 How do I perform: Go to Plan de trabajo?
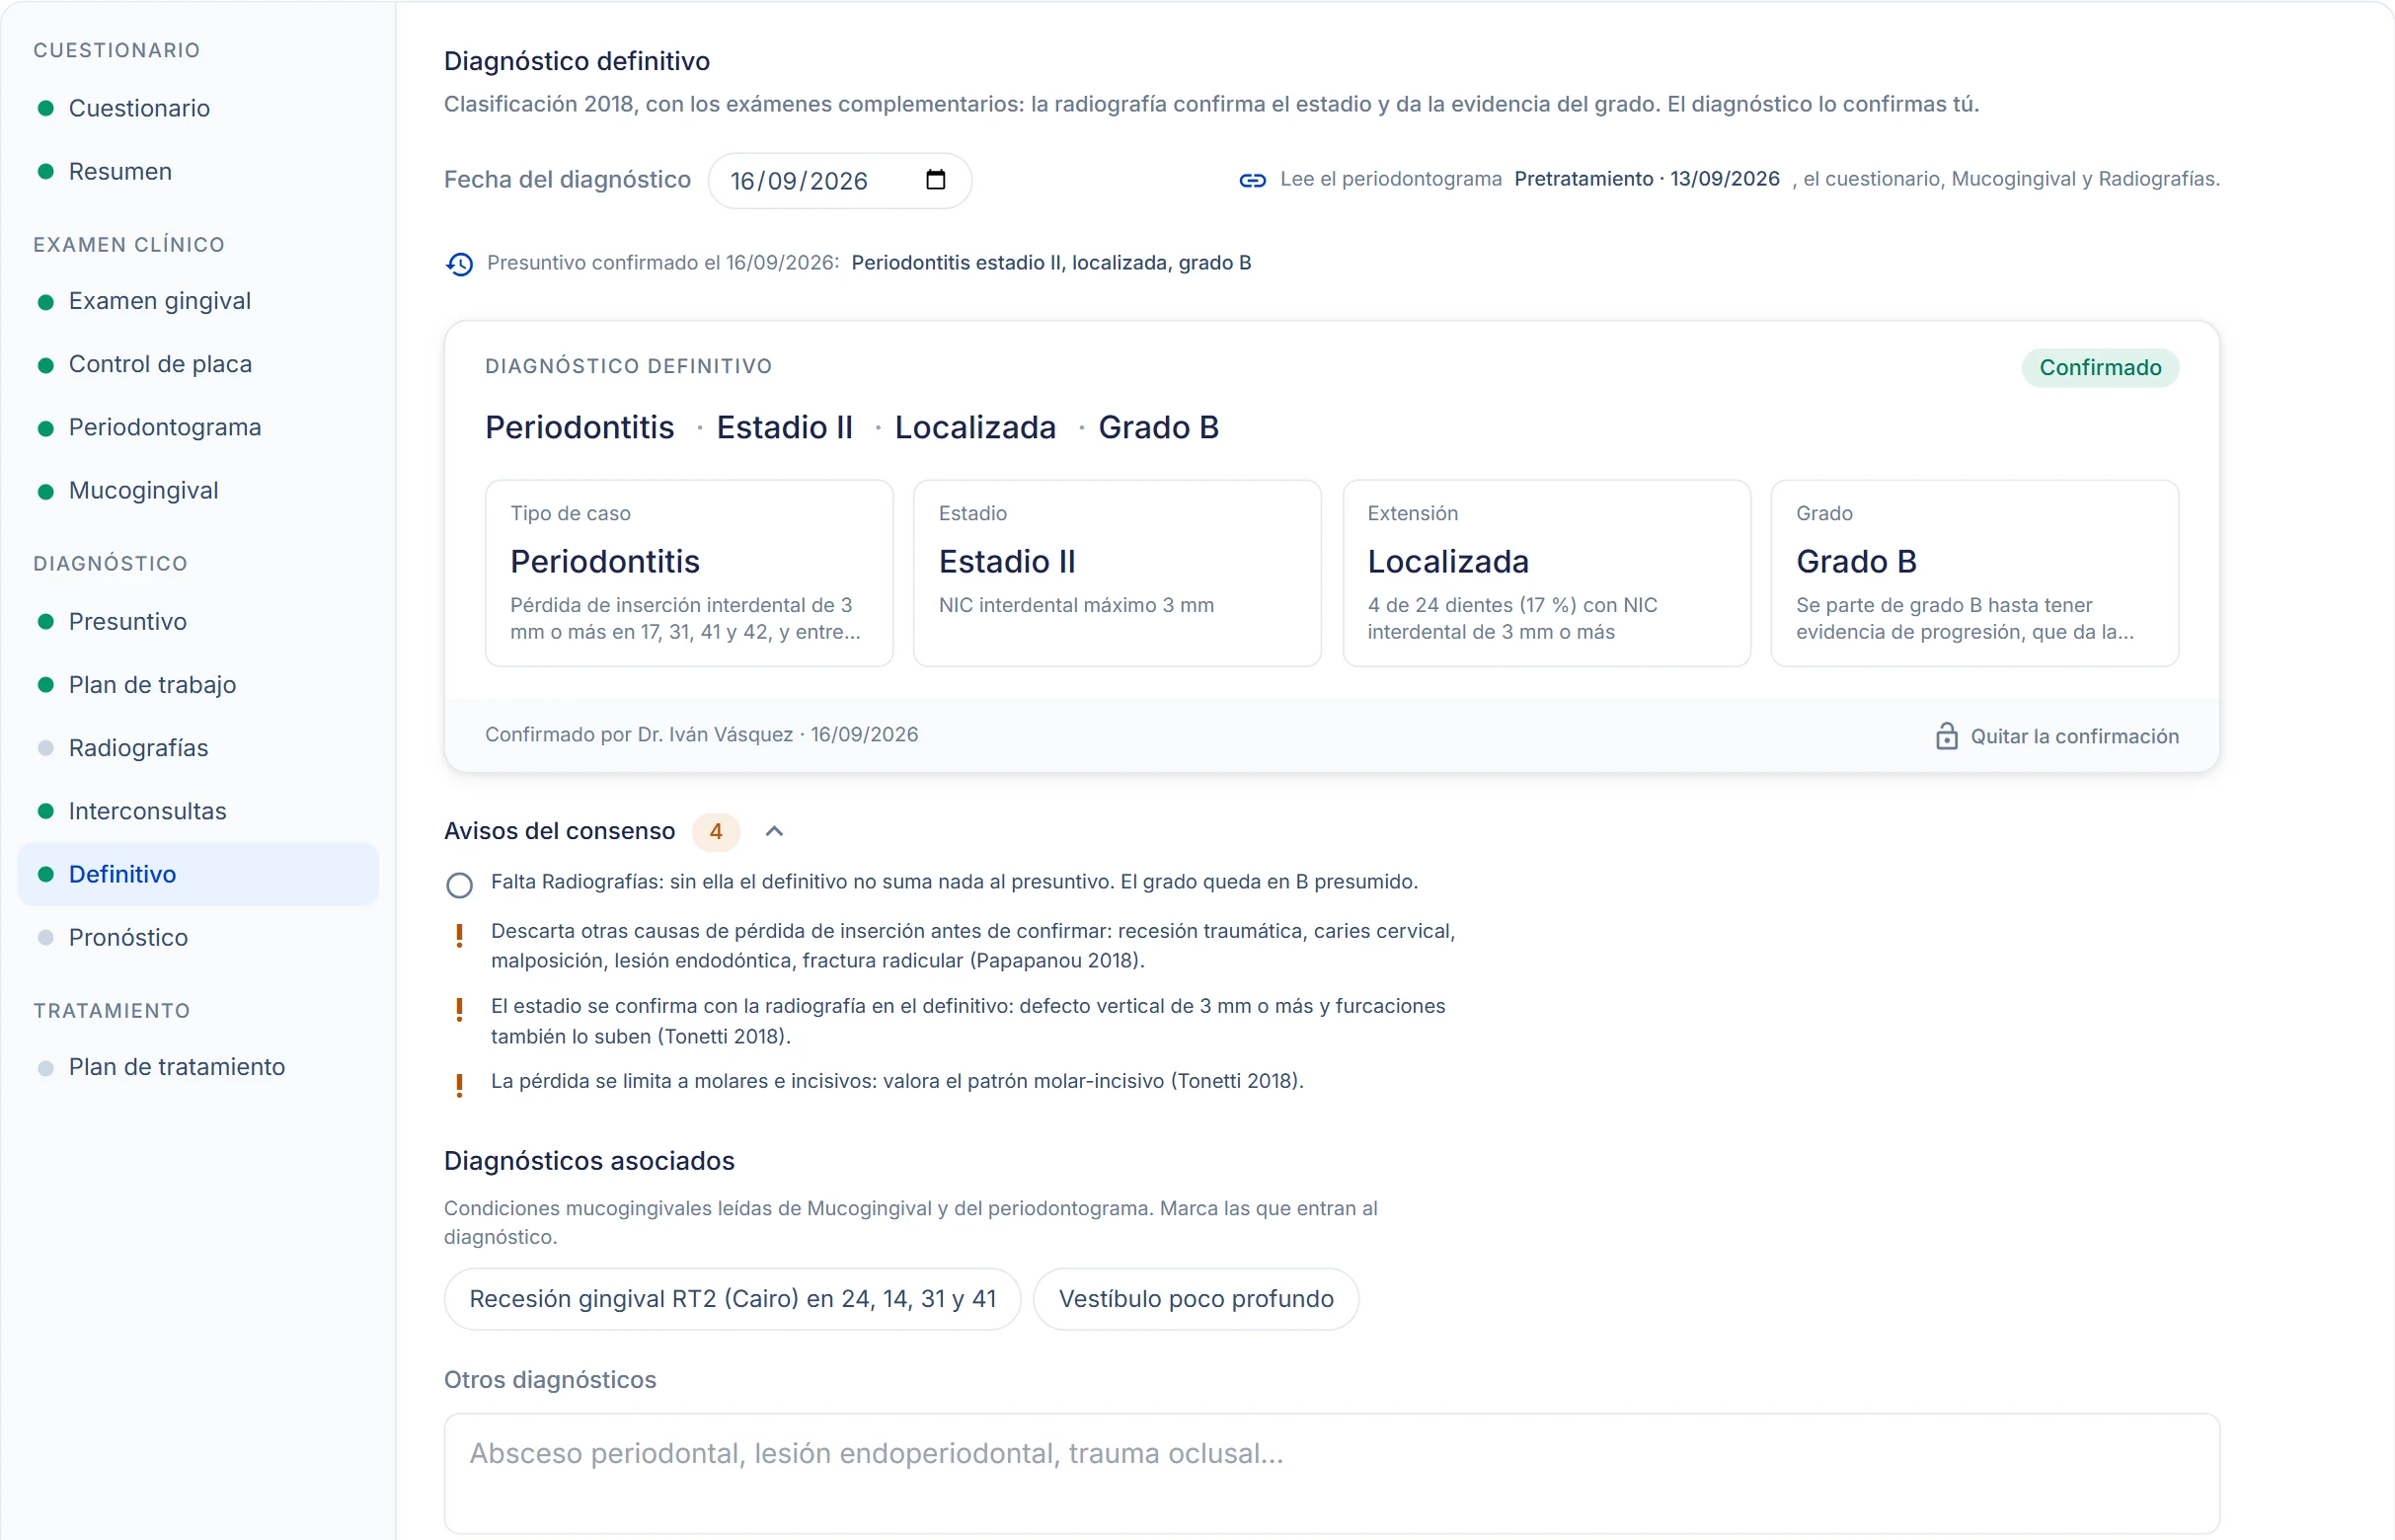(x=197, y=684)
